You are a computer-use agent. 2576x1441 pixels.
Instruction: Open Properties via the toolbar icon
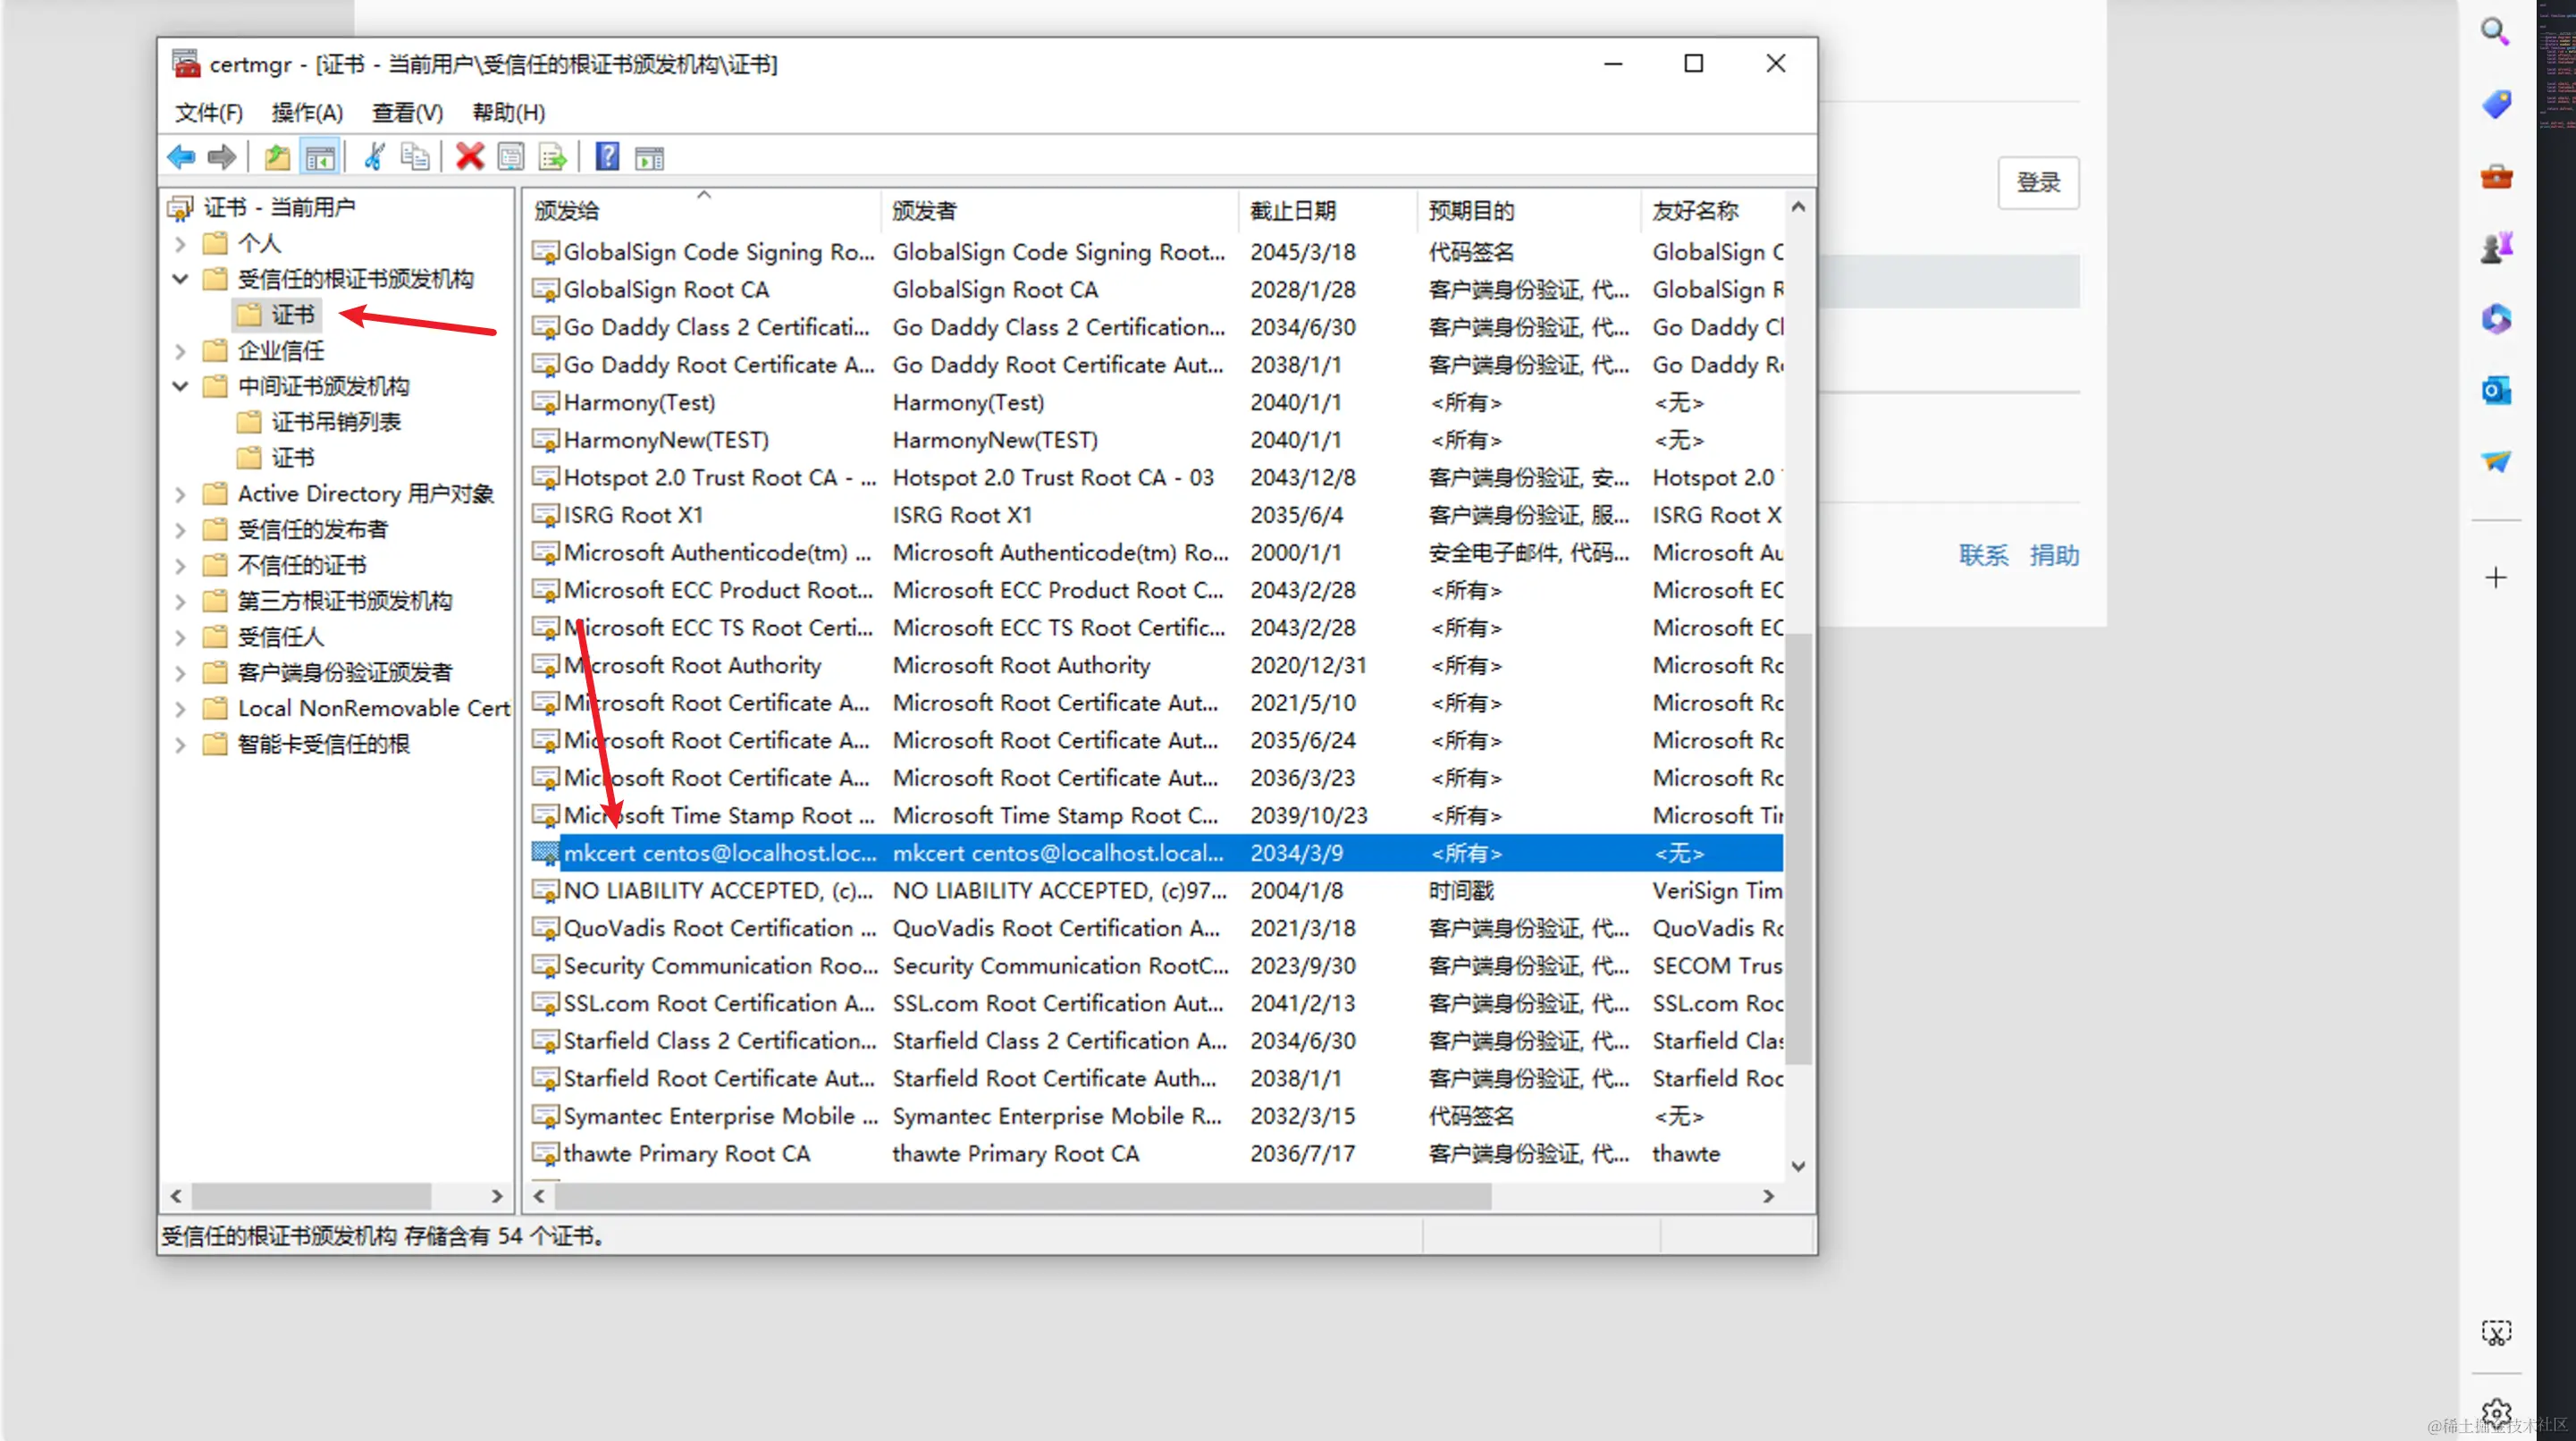511,157
